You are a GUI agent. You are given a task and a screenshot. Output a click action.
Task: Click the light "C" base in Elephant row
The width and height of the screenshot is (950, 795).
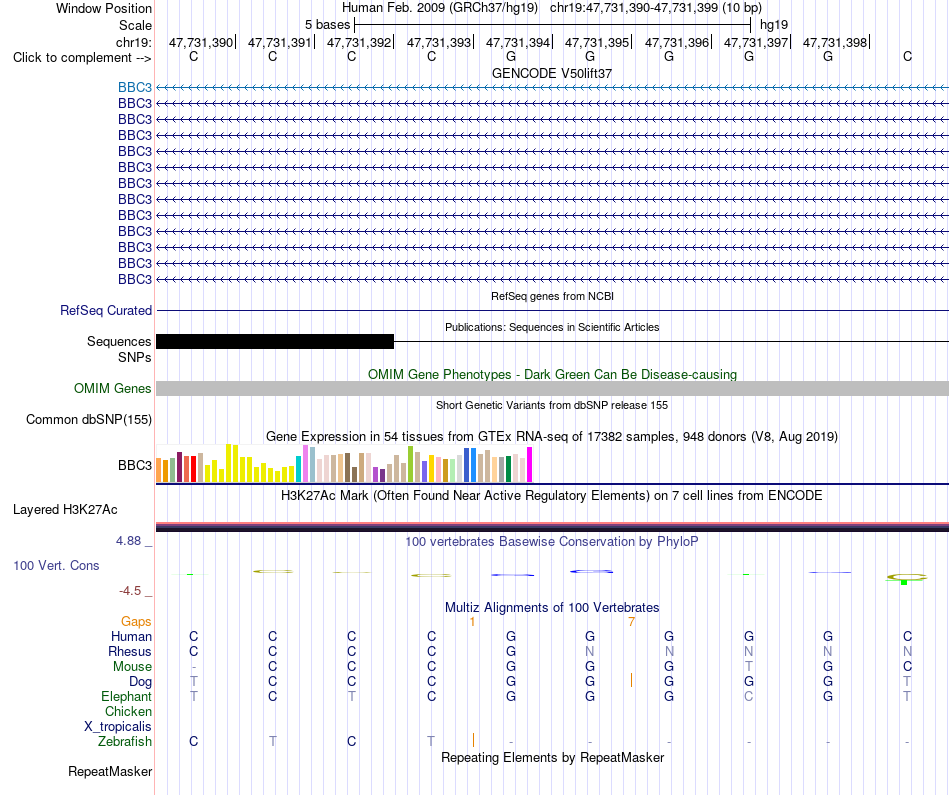(x=748, y=696)
